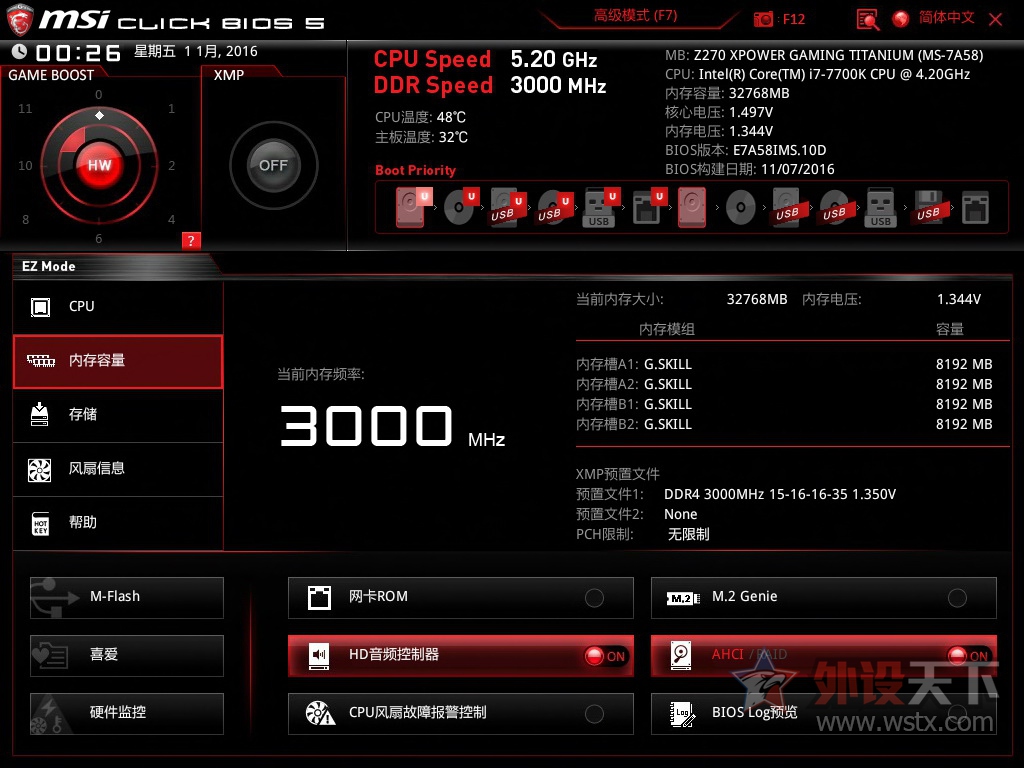Select legacy highlighted hard disk boot icon
Screen dimensions: 1024x768
[692, 207]
